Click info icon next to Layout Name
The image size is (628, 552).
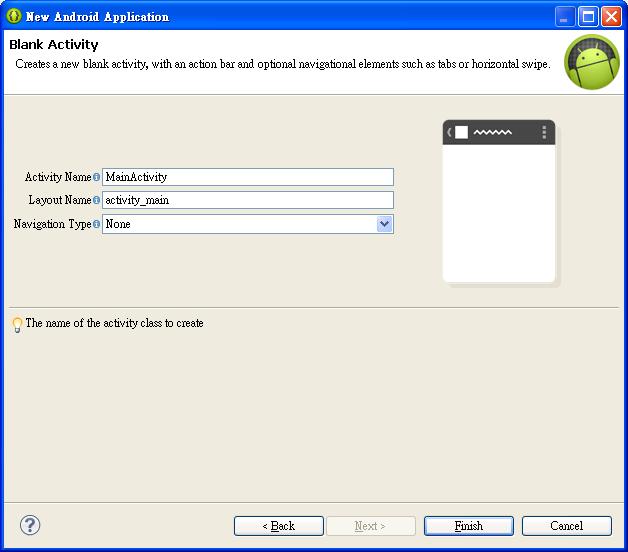pos(97,200)
